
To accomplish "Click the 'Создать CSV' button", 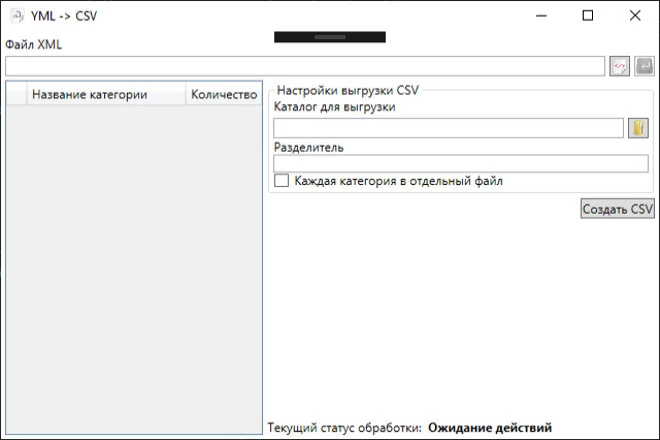I will tap(617, 208).
